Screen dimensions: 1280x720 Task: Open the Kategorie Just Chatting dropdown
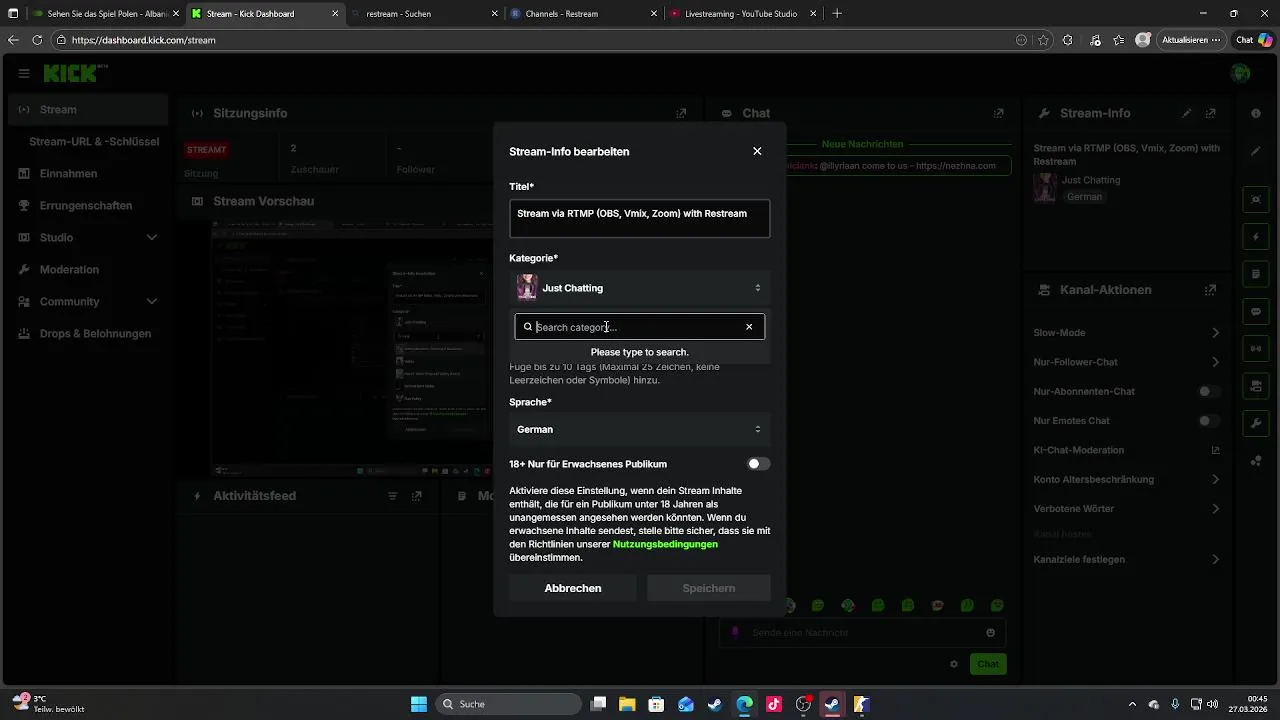(x=640, y=288)
